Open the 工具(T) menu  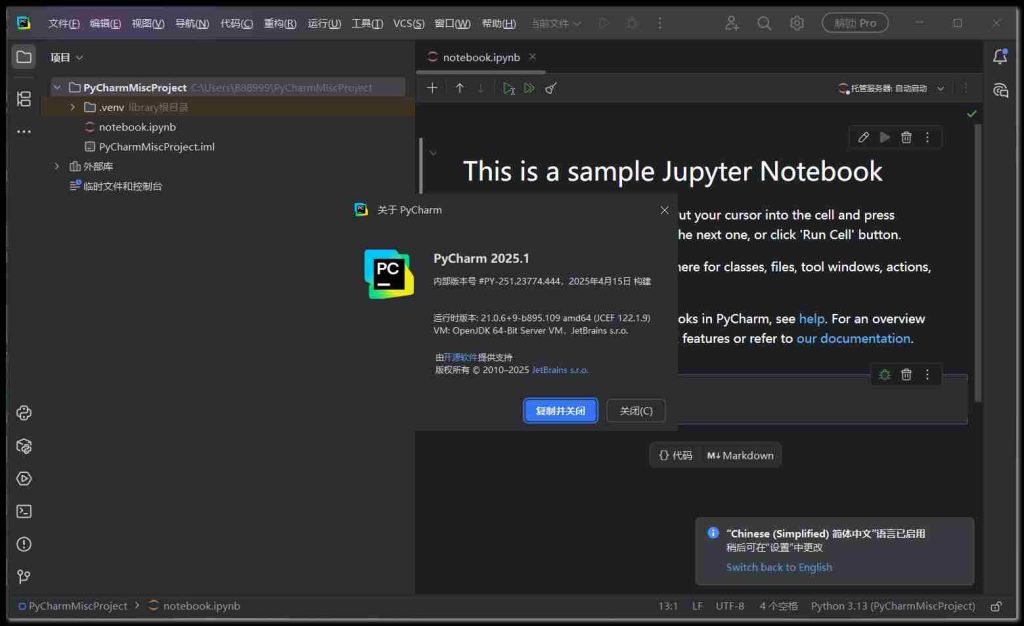tap(368, 23)
